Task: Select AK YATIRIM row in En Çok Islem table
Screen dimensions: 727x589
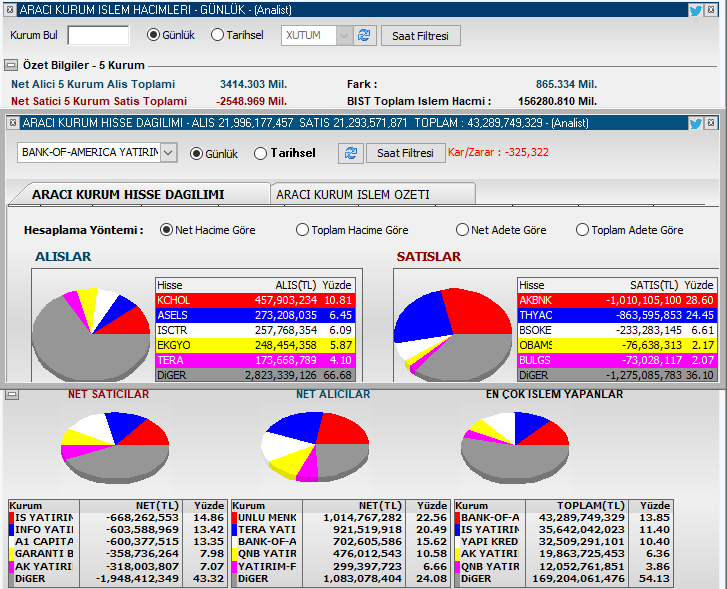Action: pos(563,554)
